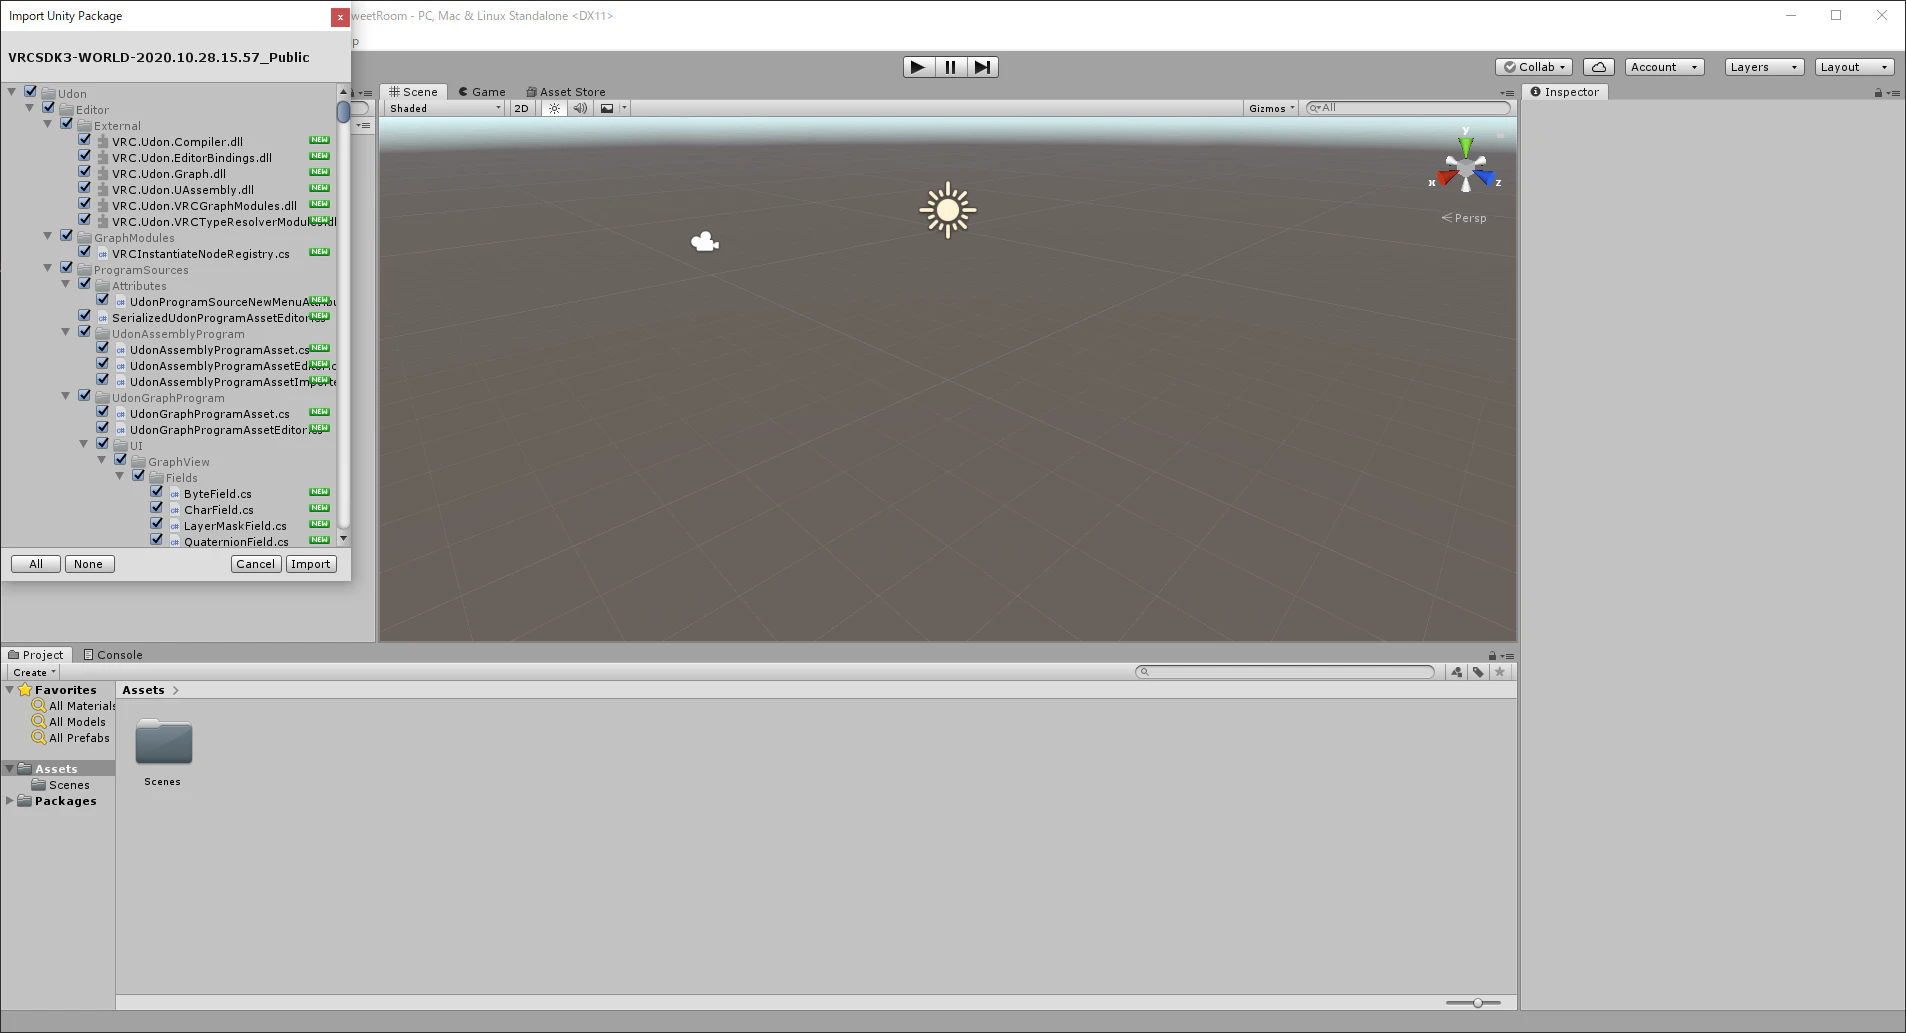Select the Inspector tab
This screenshot has width=1906, height=1033.
point(1565,92)
